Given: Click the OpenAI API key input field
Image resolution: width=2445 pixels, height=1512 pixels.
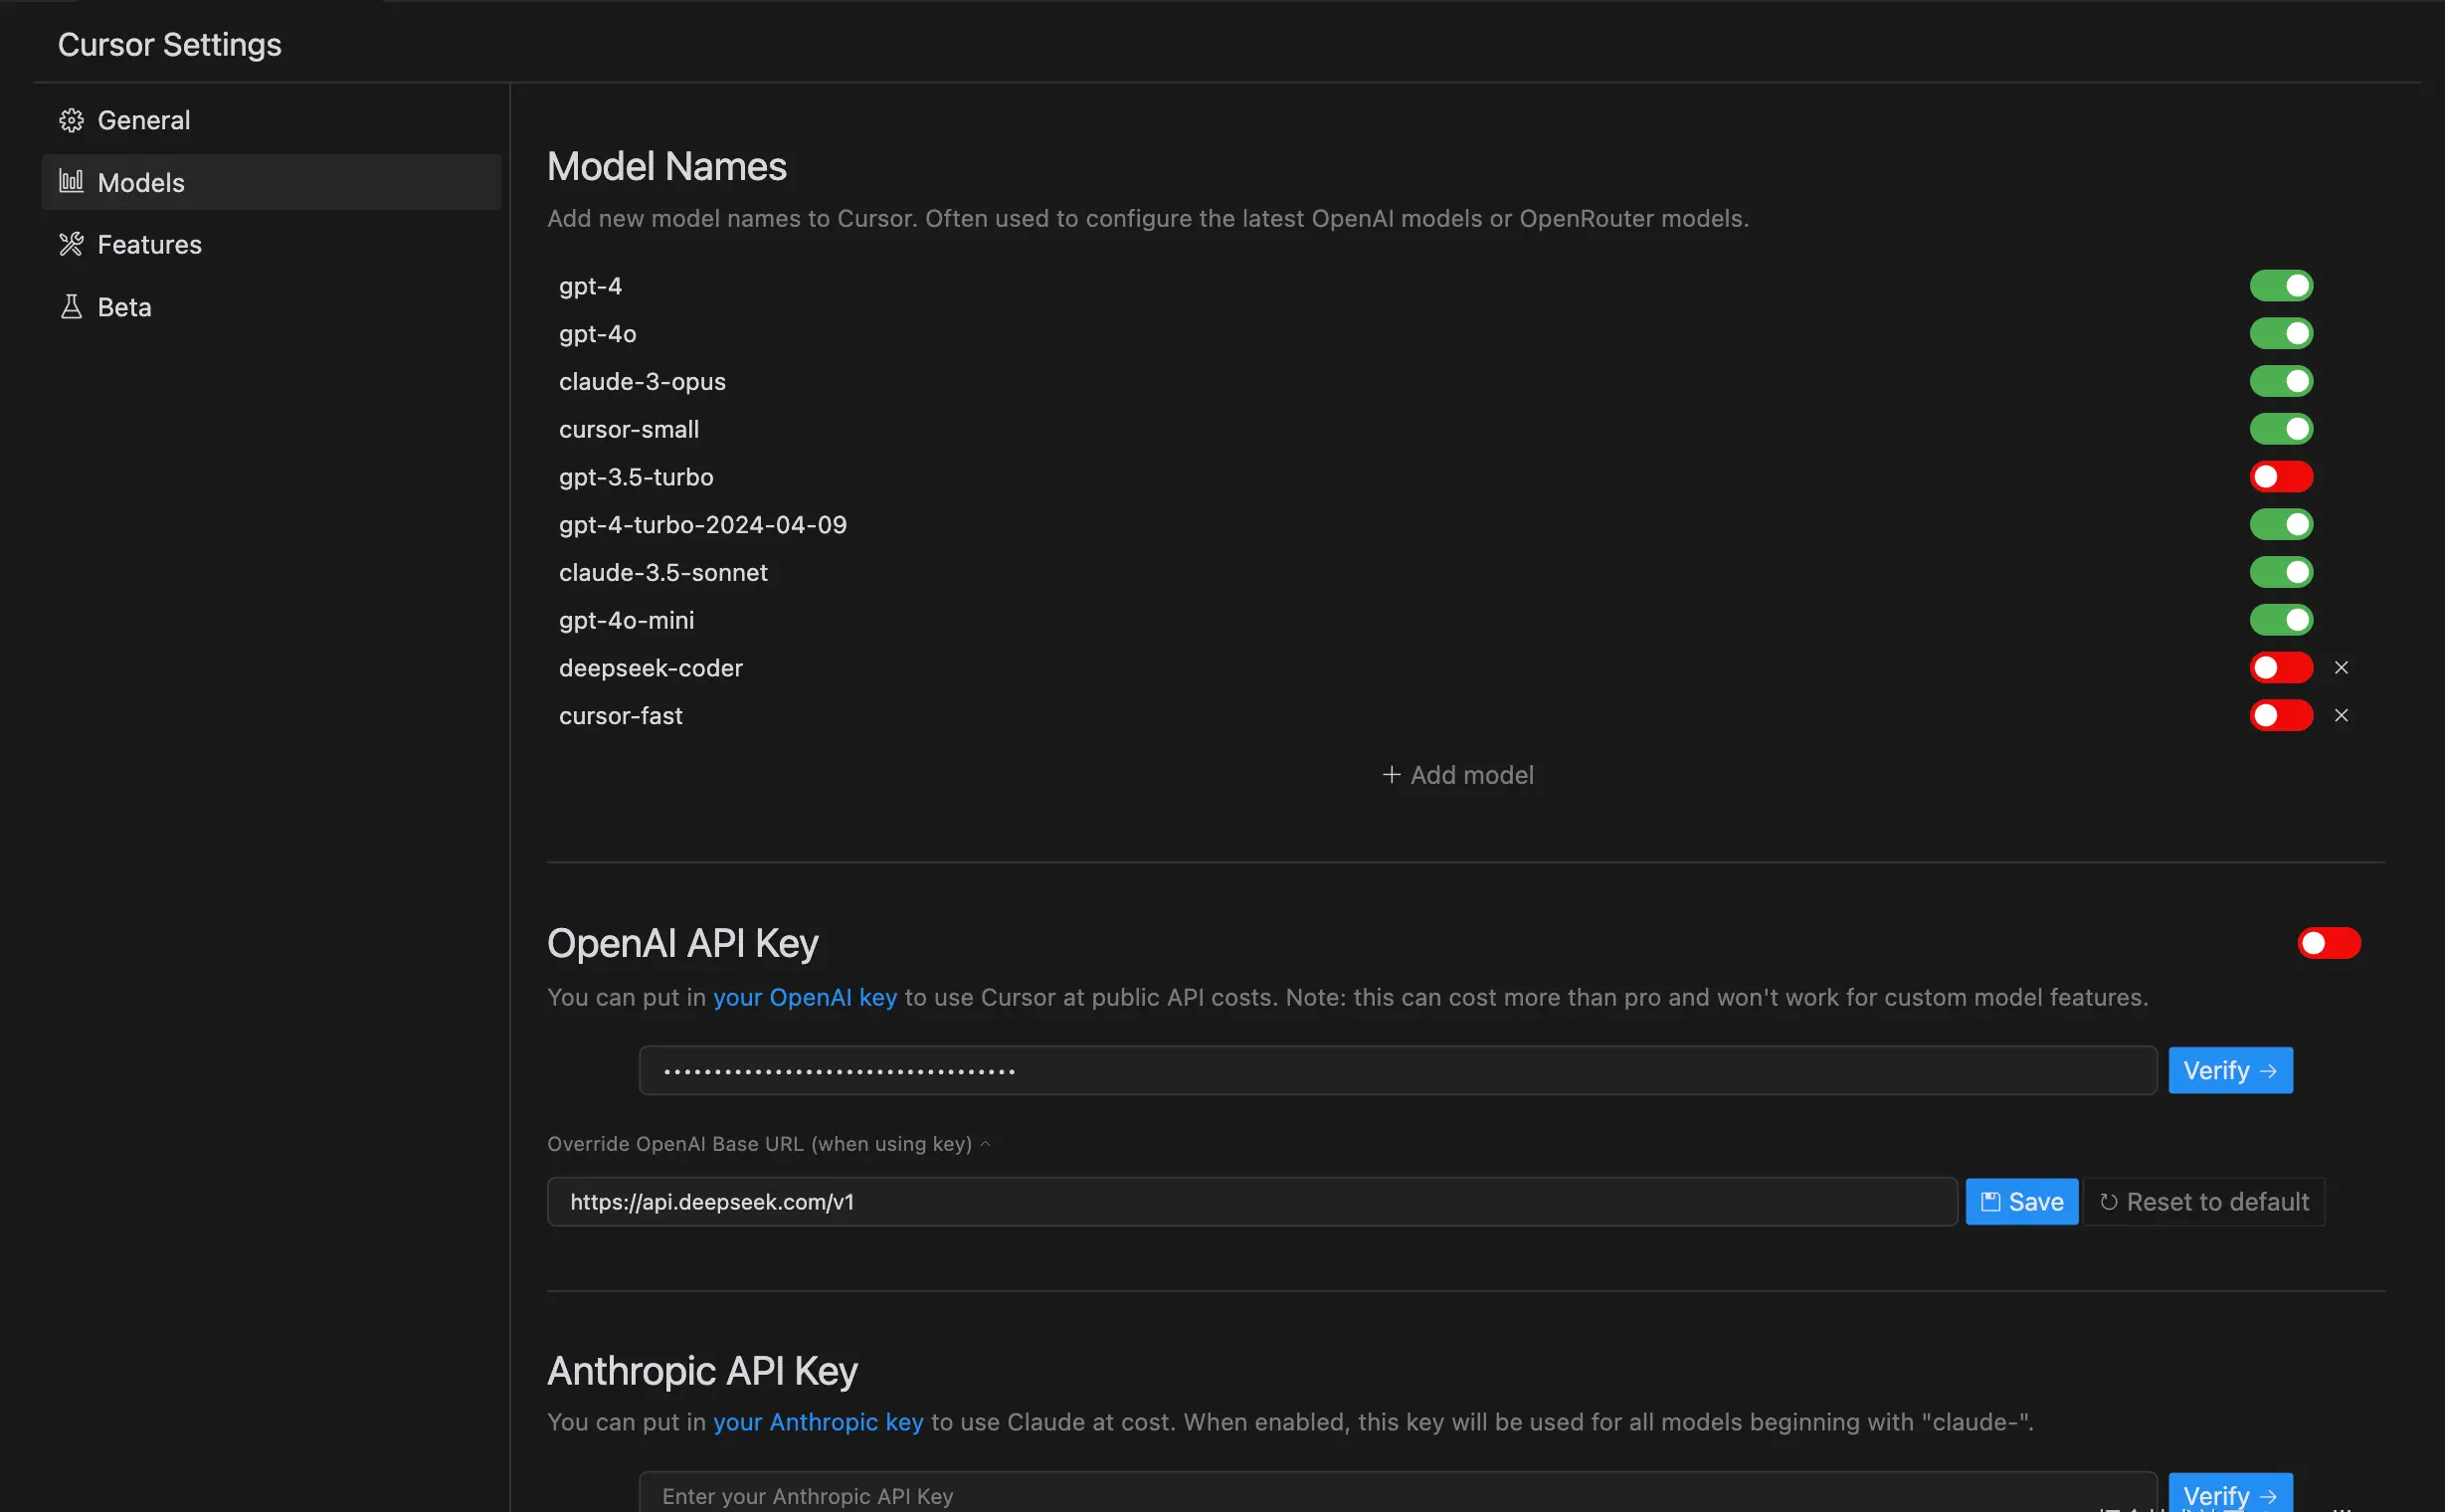Looking at the screenshot, I should coord(1397,1070).
